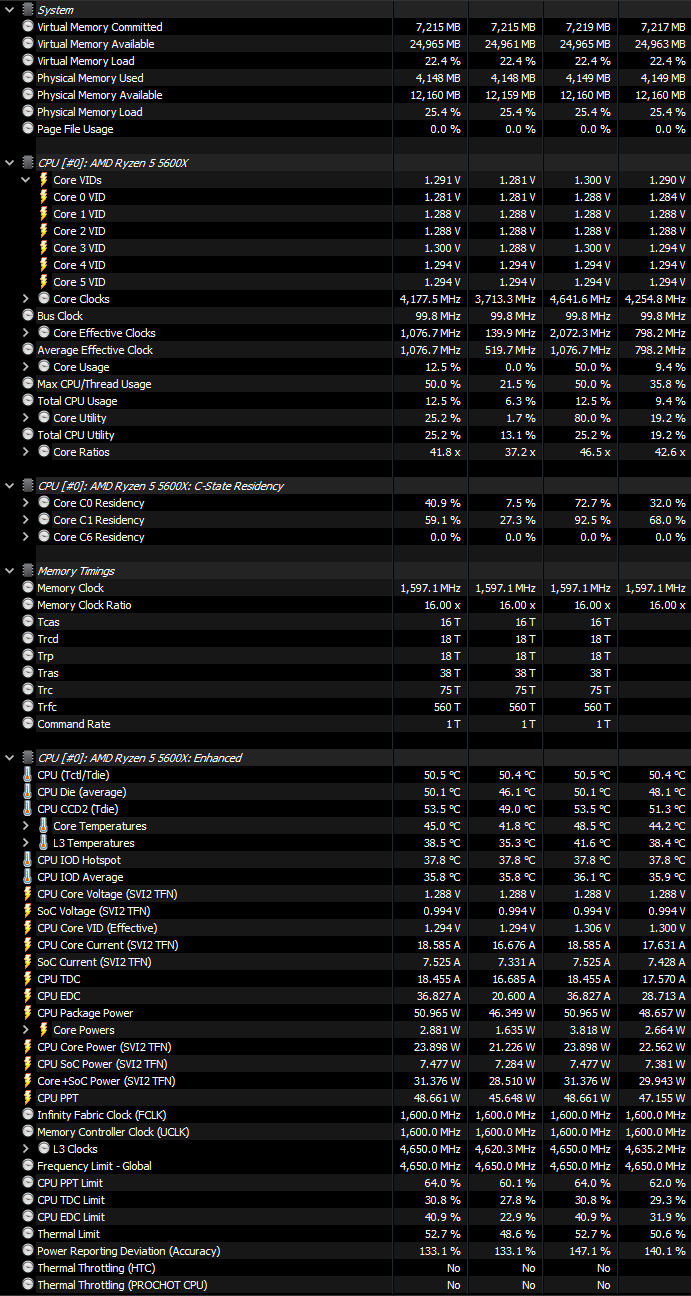Viewport: 691px width, 1296px height.
Task: Click the Memory Clock sensor icon
Action: 28,588
